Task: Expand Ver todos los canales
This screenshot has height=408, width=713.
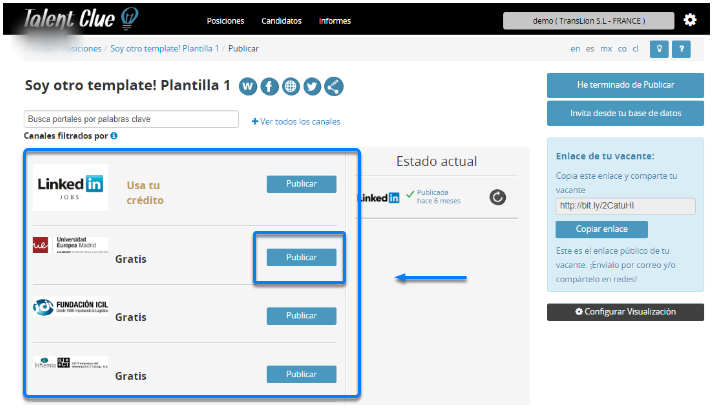Action: coord(296,121)
